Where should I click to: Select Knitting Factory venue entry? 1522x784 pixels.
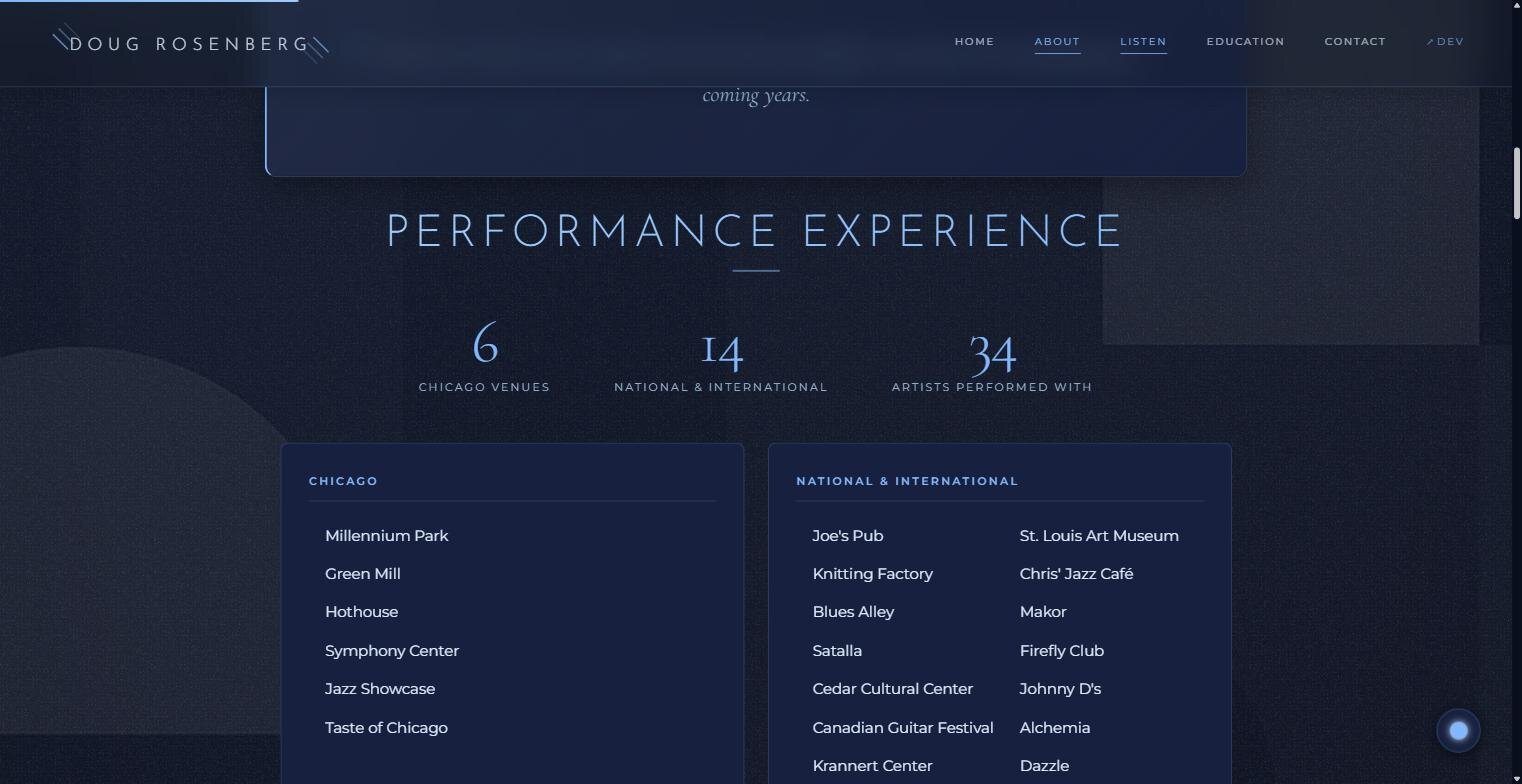[x=873, y=574]
